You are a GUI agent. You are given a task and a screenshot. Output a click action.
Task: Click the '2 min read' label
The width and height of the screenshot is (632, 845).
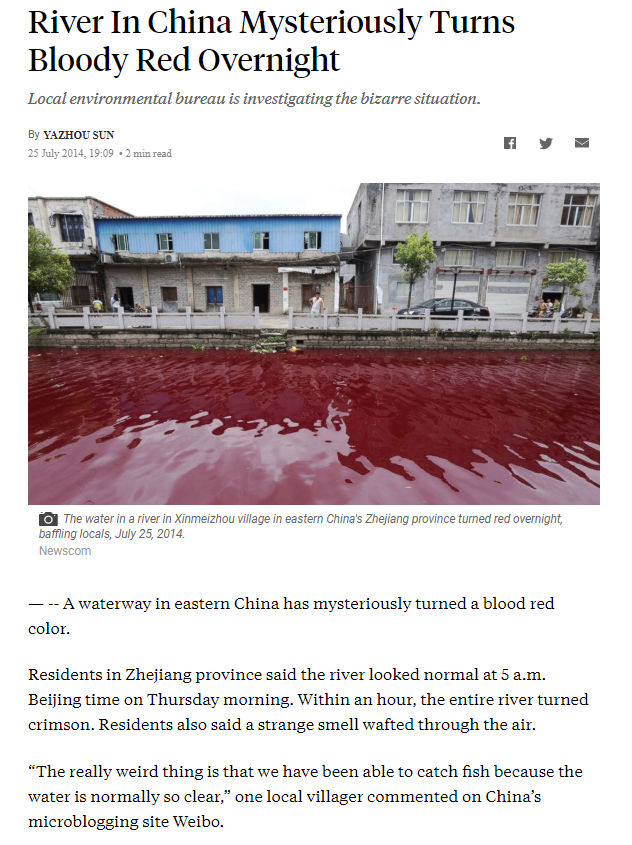[149, 154]
